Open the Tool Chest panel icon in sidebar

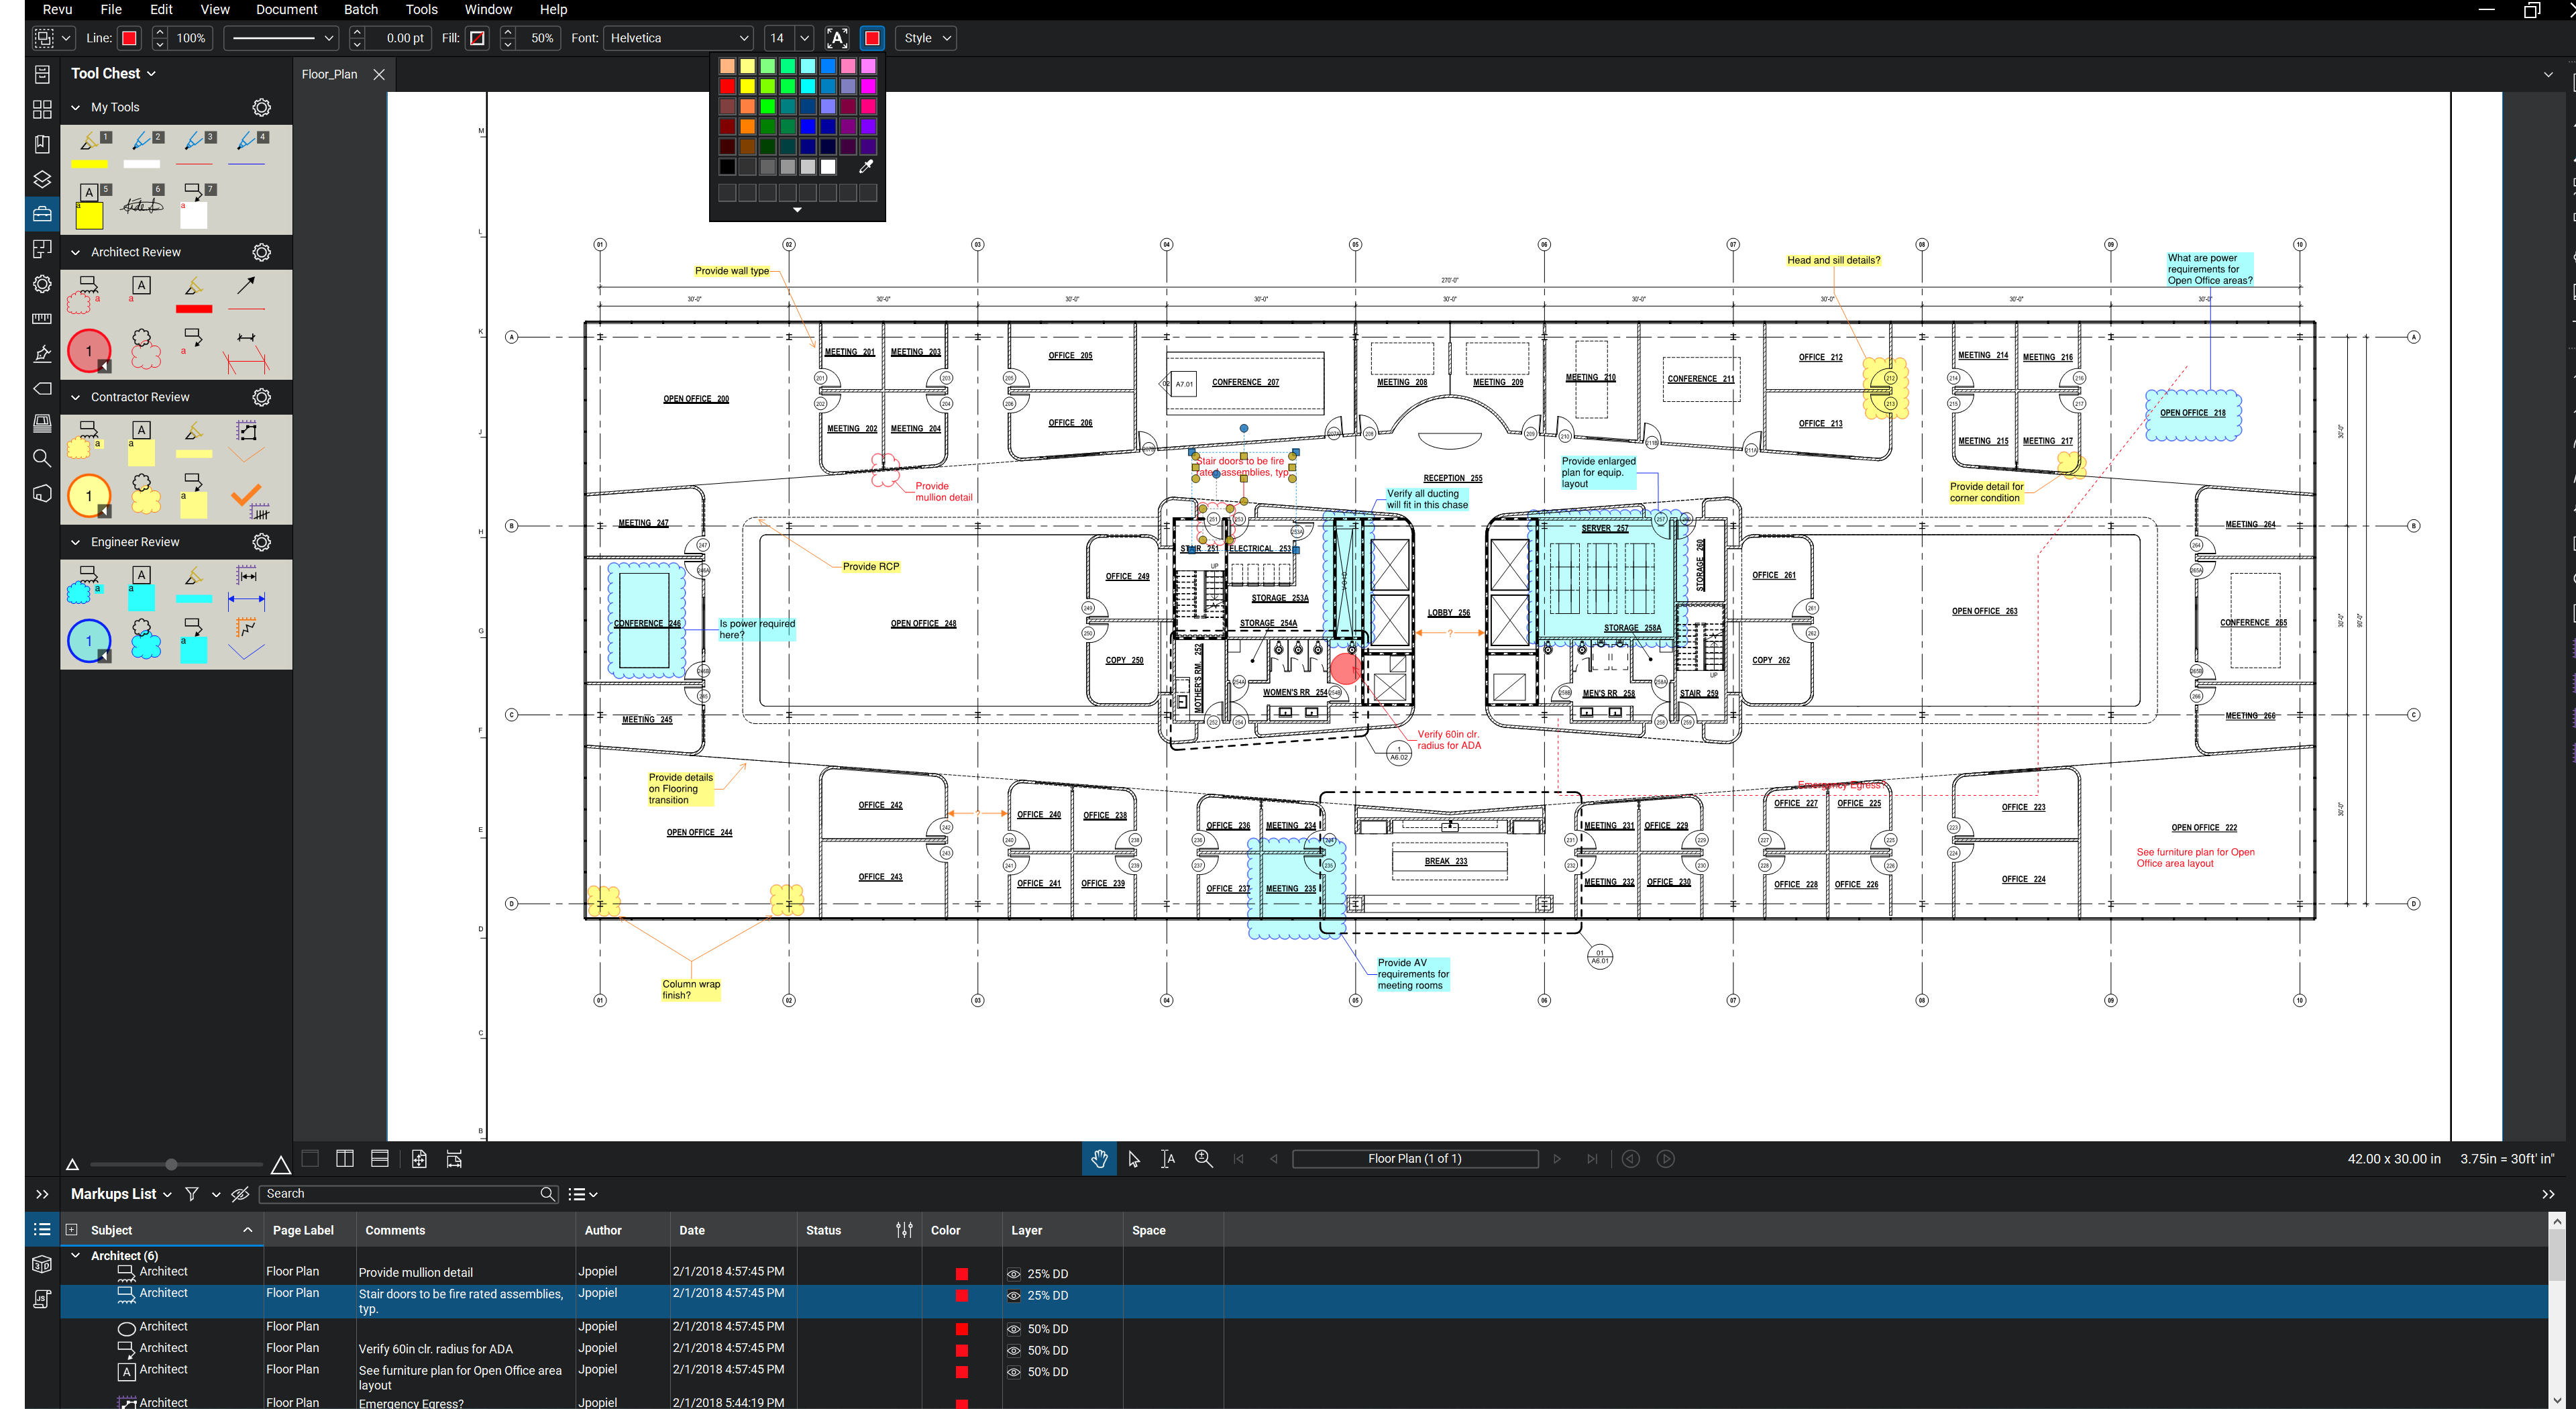point(42,213)
